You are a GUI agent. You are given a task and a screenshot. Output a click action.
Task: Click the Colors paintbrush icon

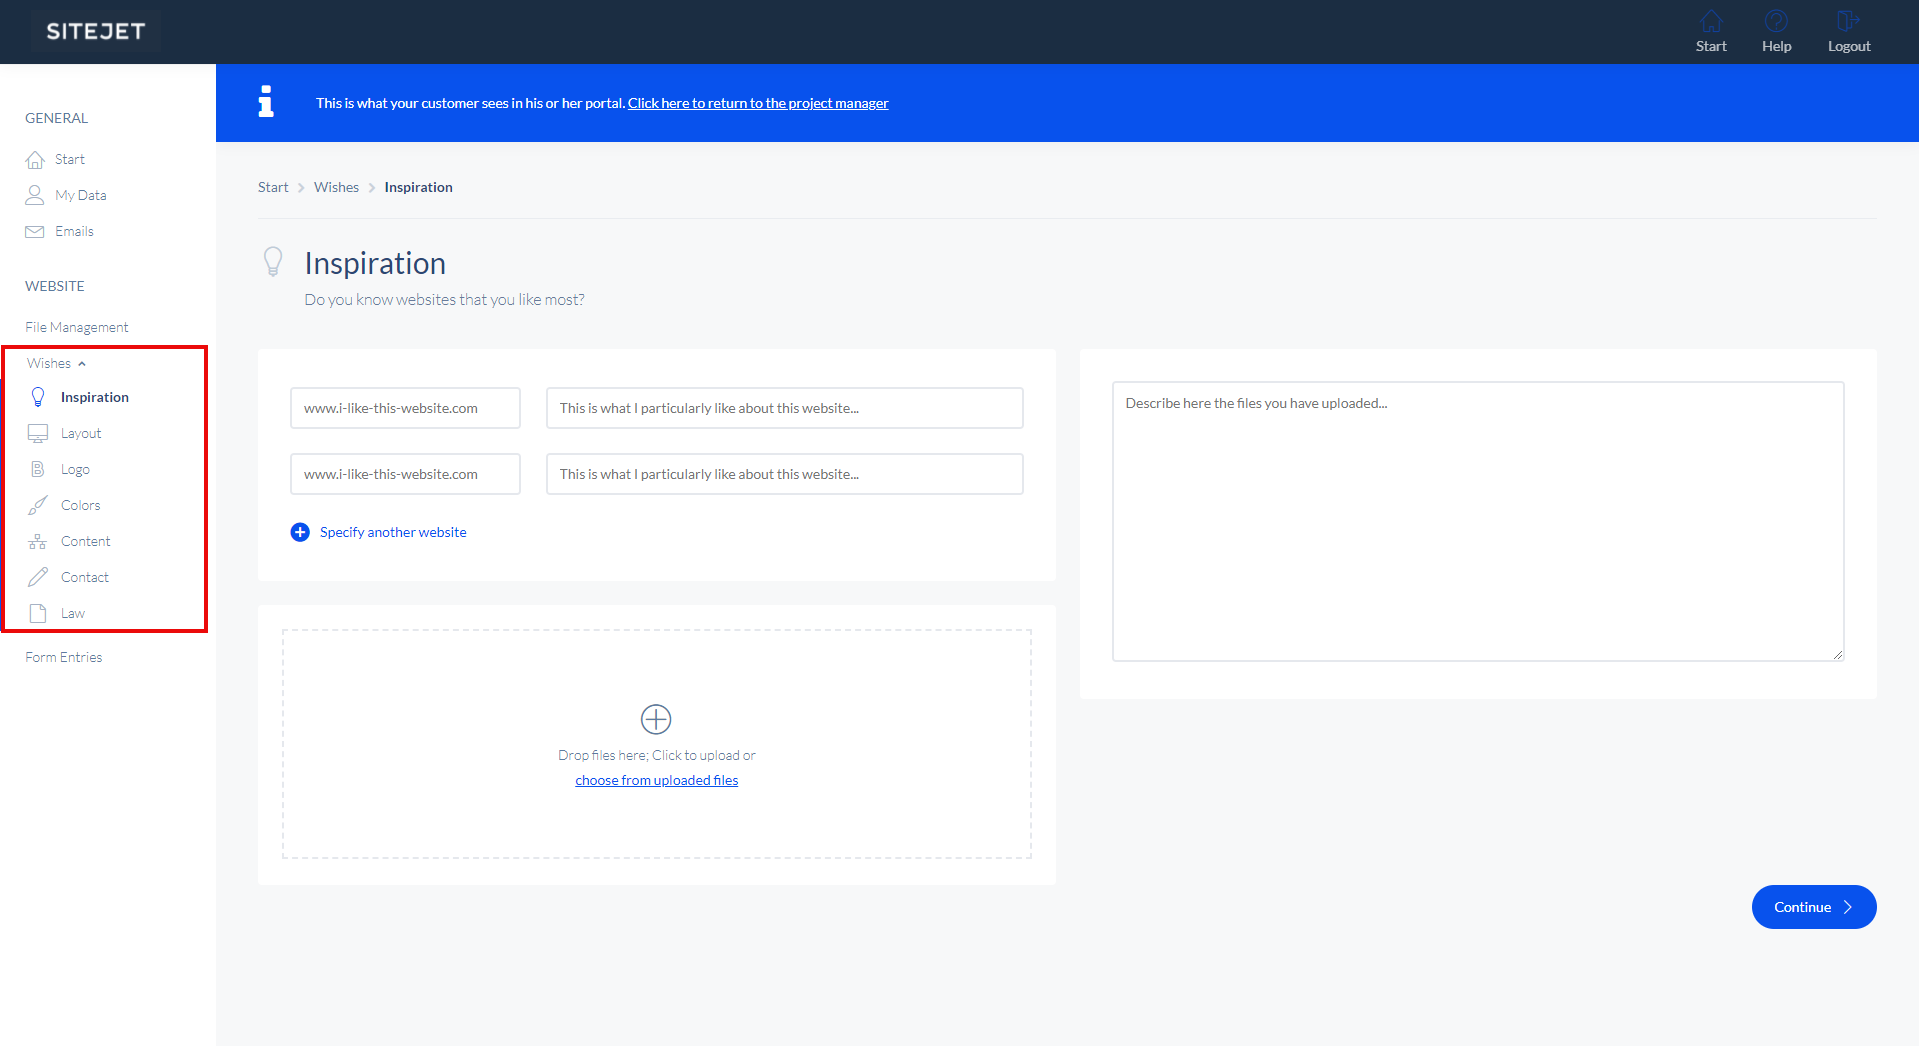(38, 505)
